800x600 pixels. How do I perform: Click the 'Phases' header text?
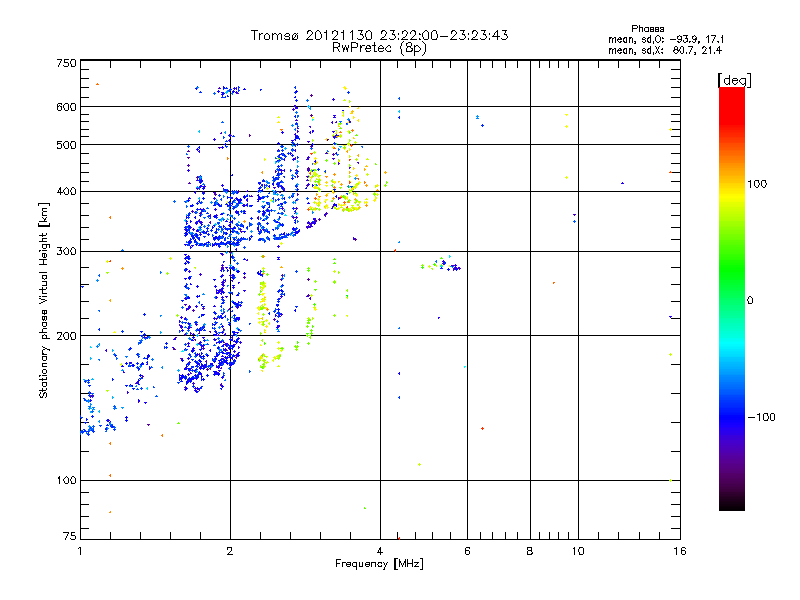(647, 29)
